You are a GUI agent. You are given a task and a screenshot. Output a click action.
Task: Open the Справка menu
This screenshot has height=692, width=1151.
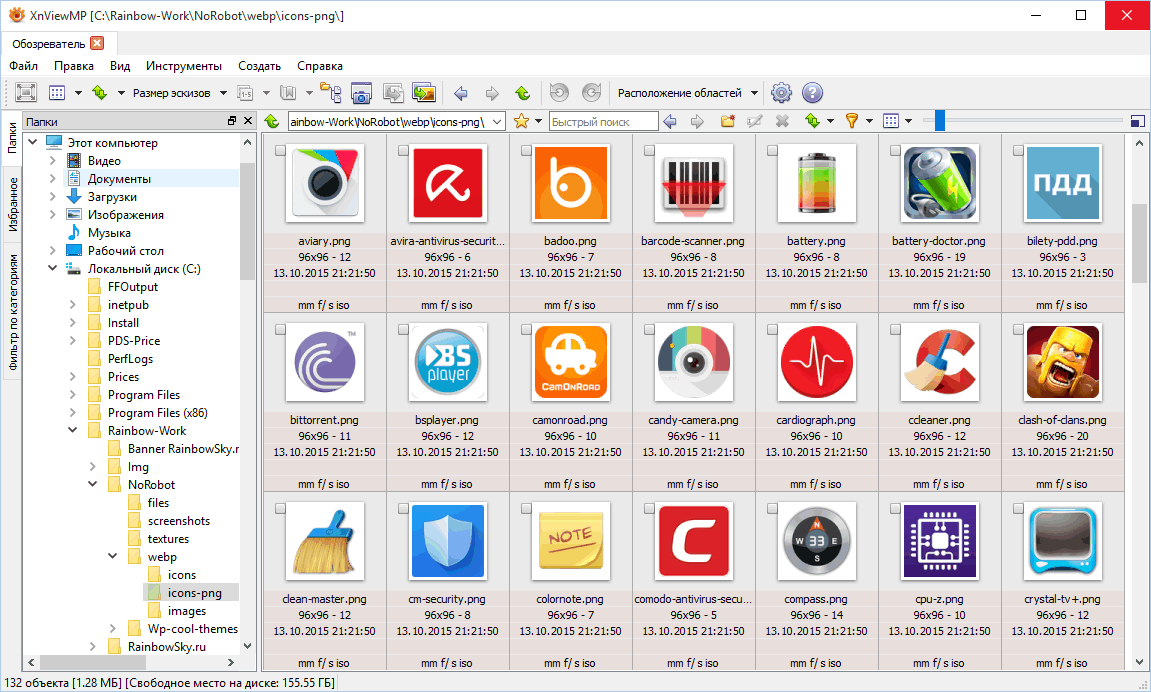(x=319, y=66)
